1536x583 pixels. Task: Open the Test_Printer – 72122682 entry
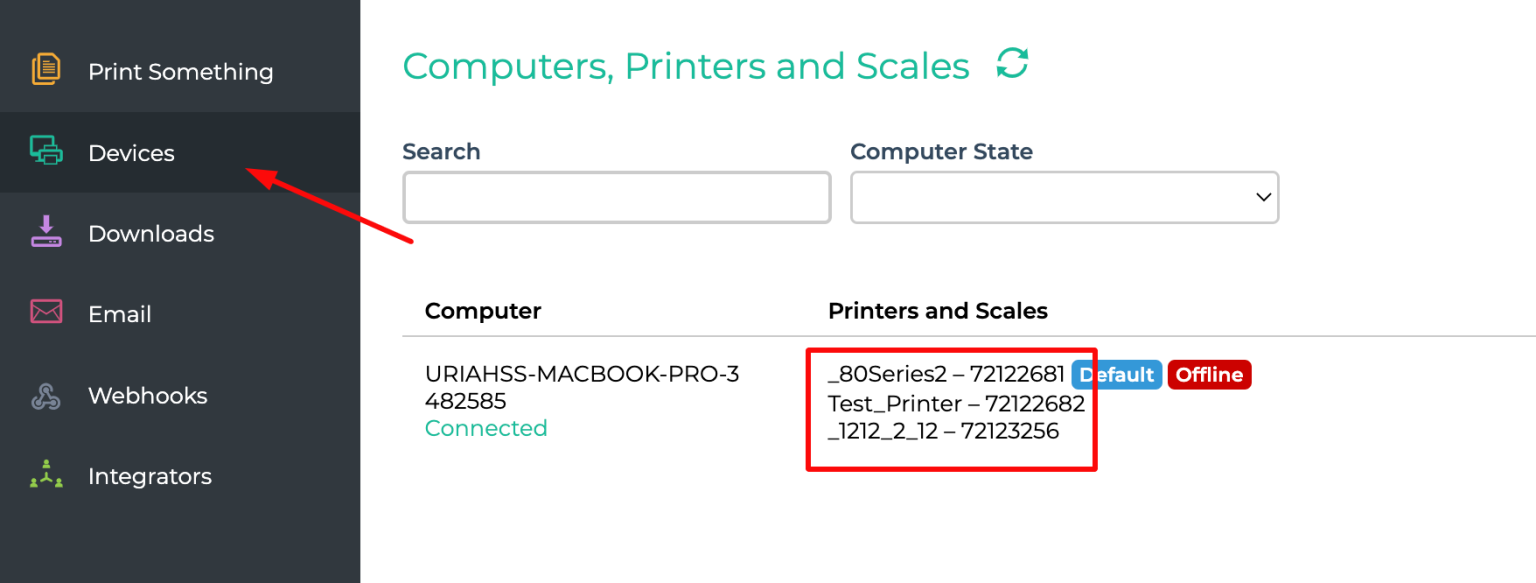coord(956,404)
